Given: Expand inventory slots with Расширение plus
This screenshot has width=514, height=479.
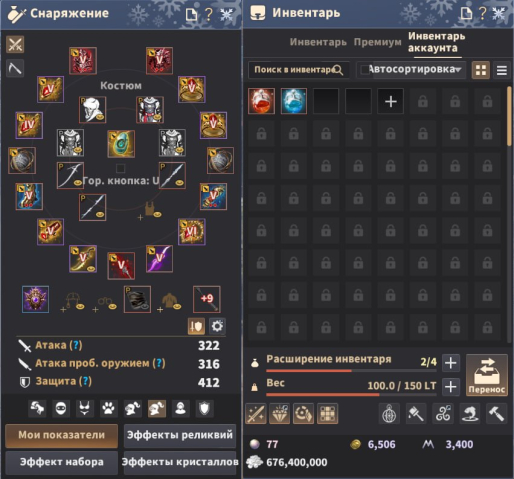Looking at the screenshot, I should click(x=451, y=363).
